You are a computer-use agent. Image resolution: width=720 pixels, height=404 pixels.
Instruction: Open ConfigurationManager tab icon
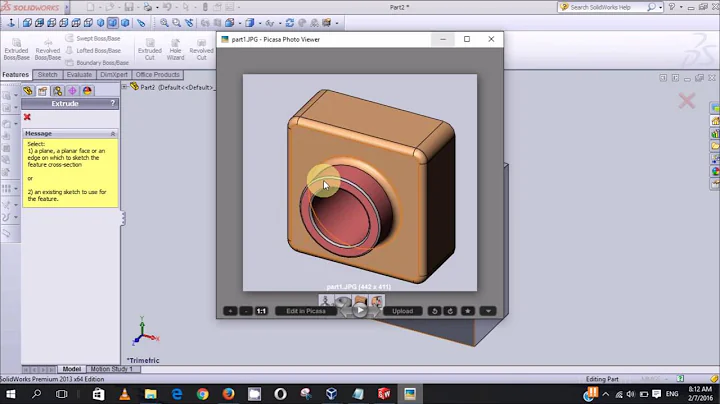point(57,91)
